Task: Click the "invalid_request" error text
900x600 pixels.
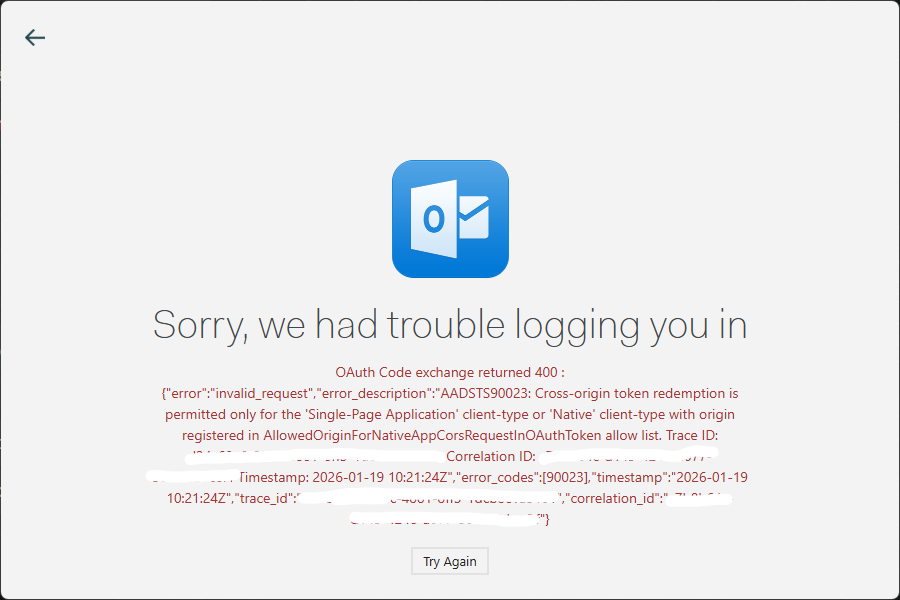Action: tap(262, 394)
